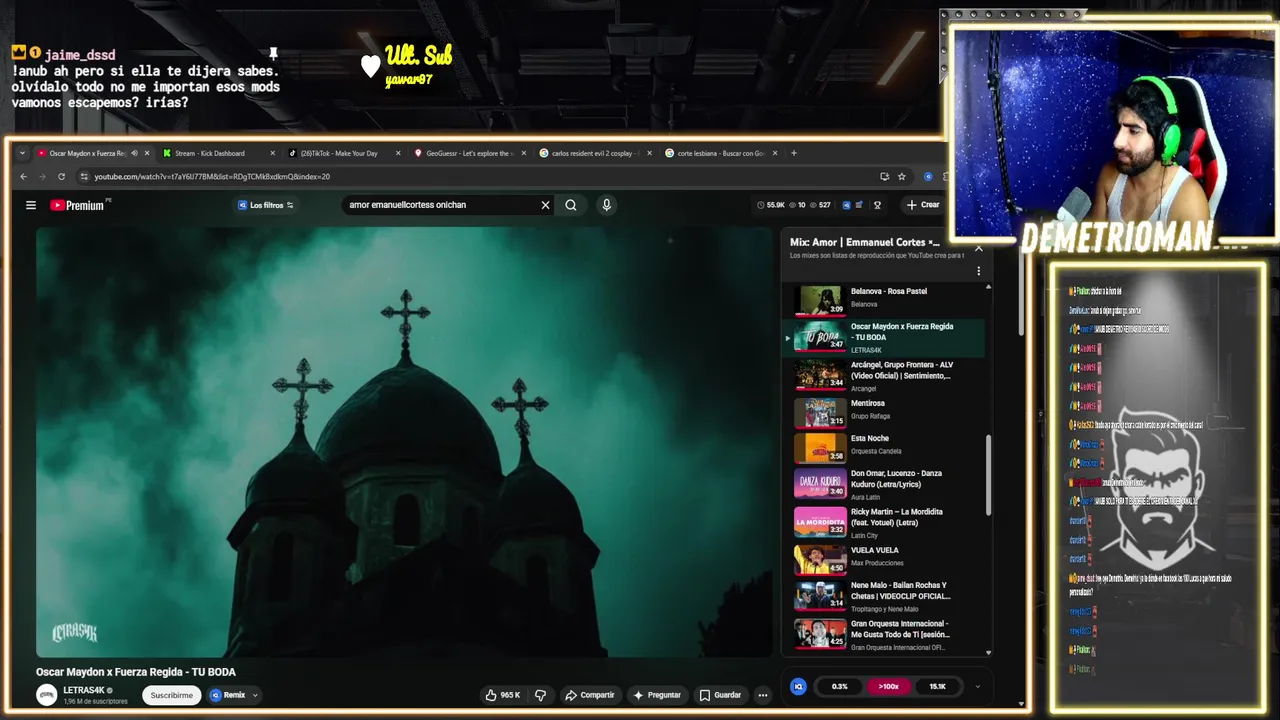The image size is (1280, 720).
Task: Like the video (965 K)
Action: tap(503, 695)
